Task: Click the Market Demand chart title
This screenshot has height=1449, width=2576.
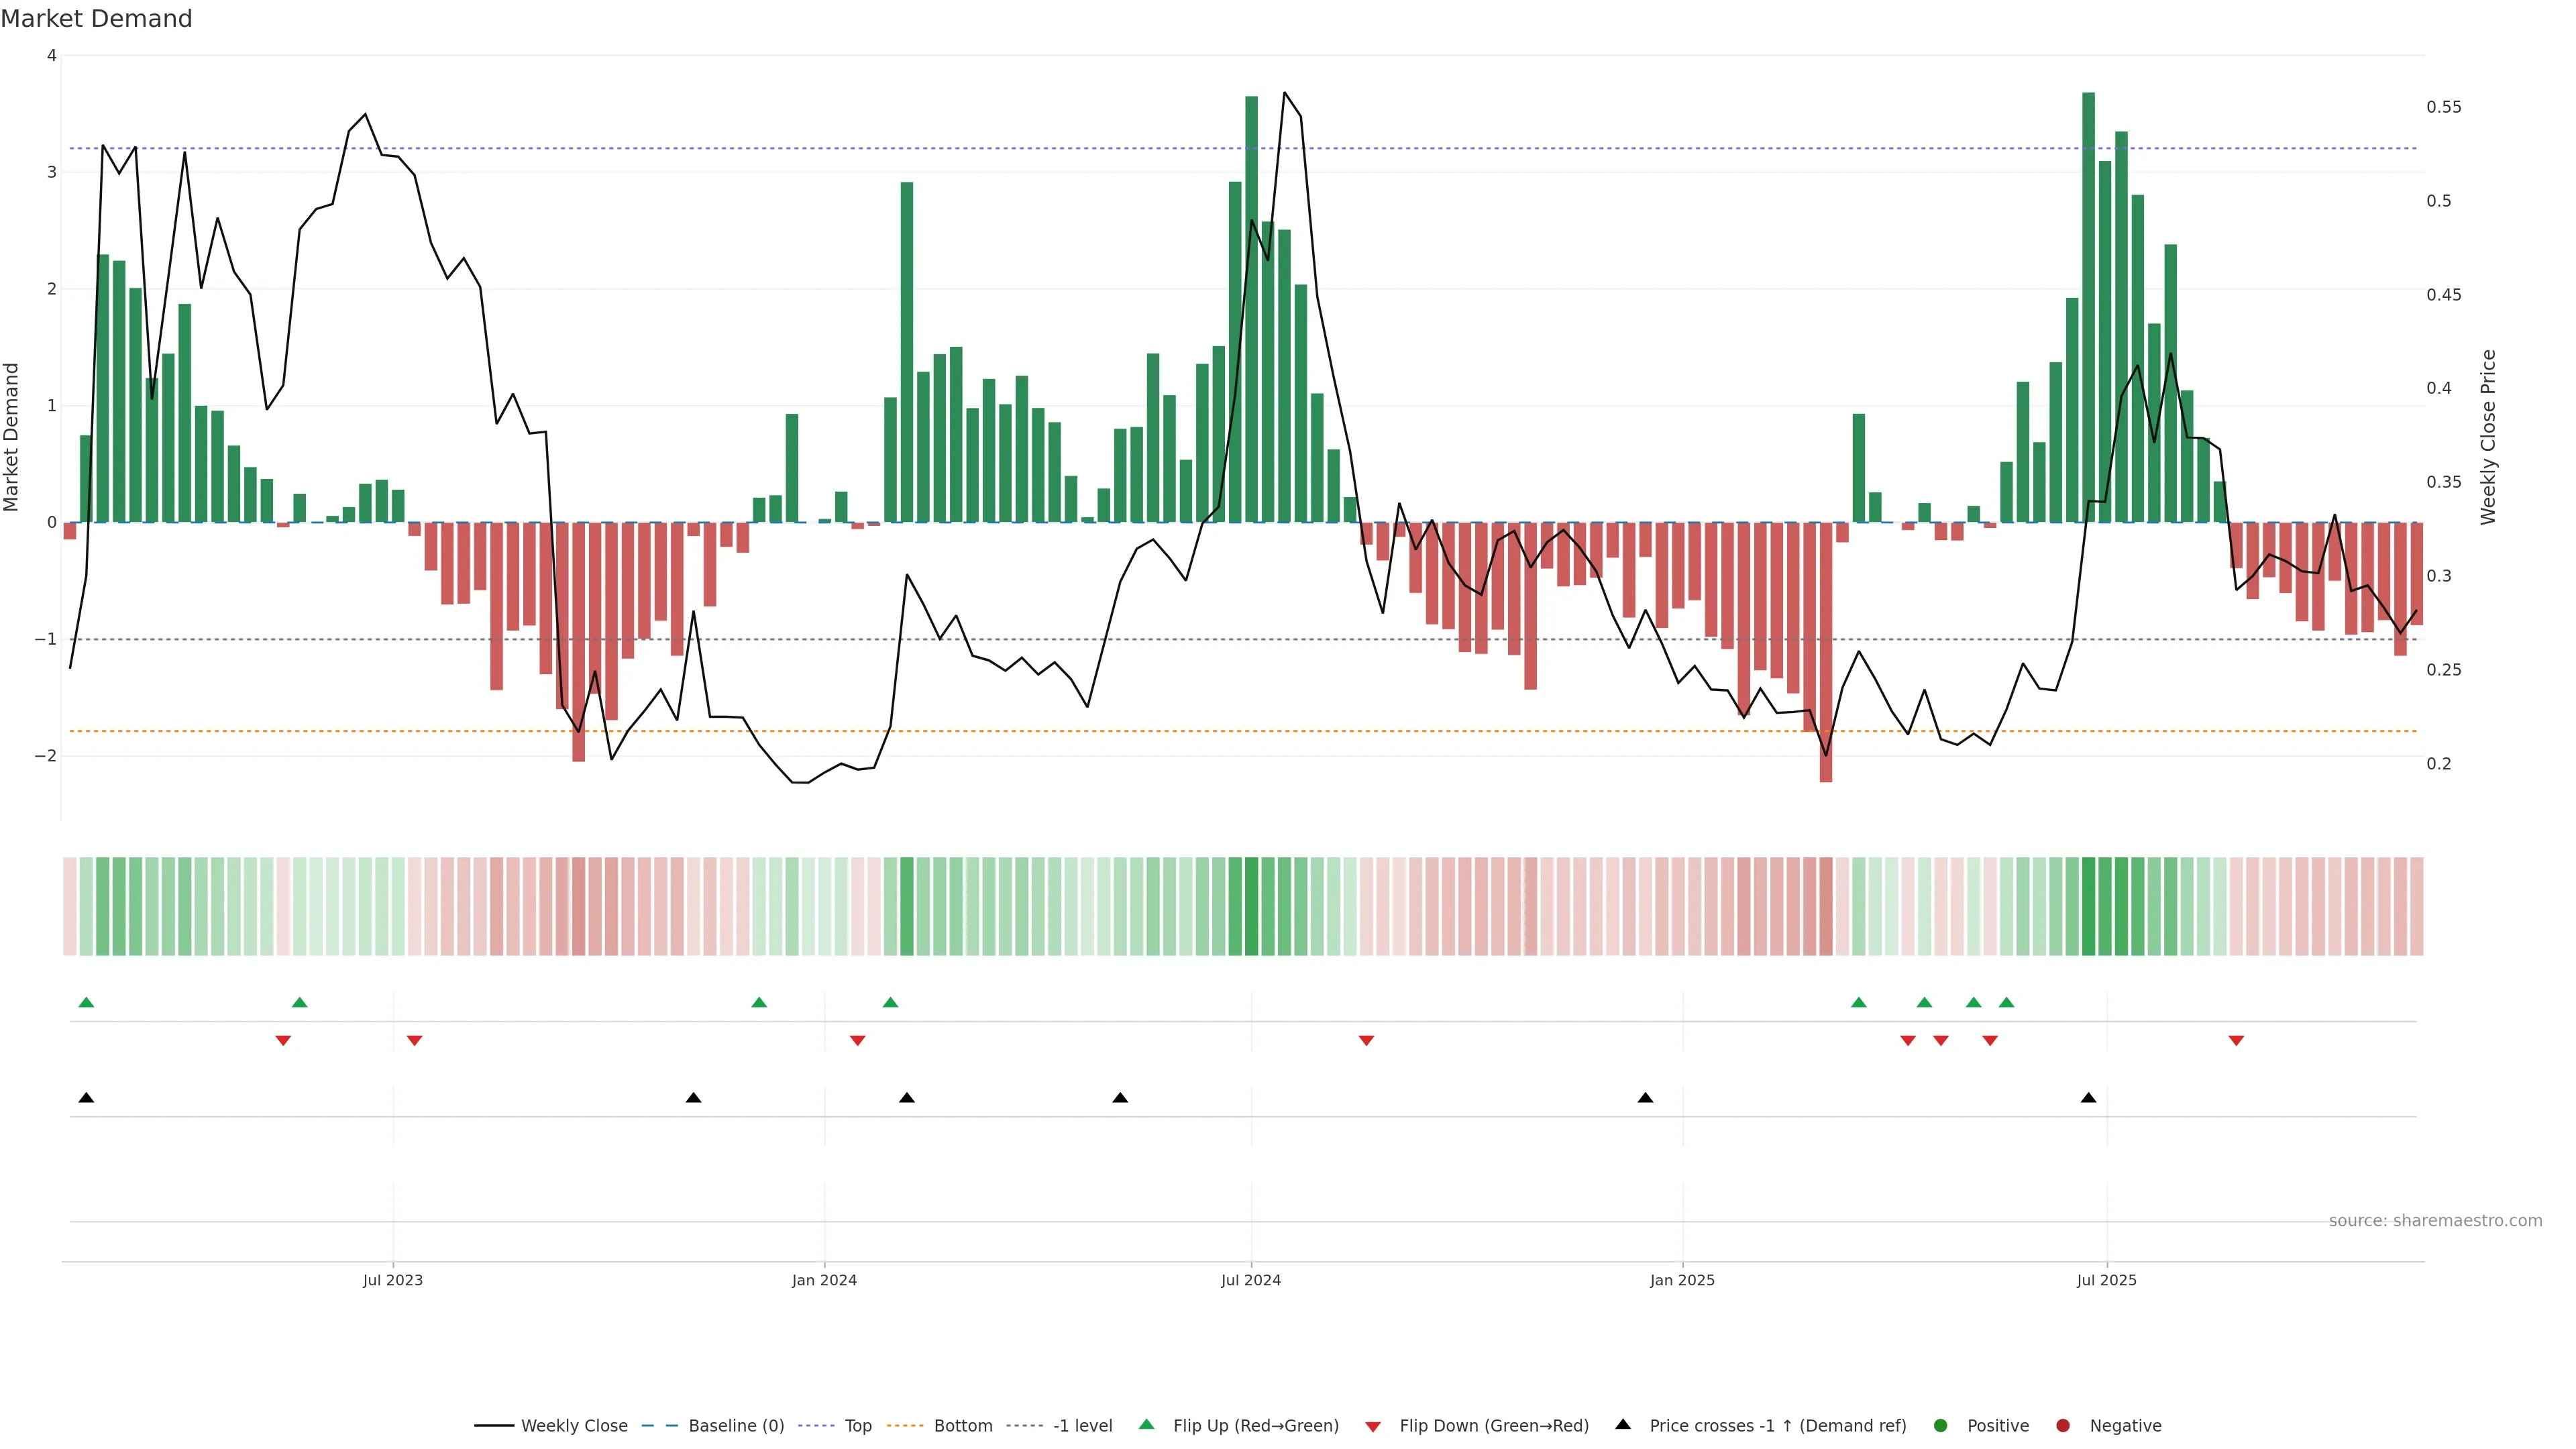Action: point(96,19)
